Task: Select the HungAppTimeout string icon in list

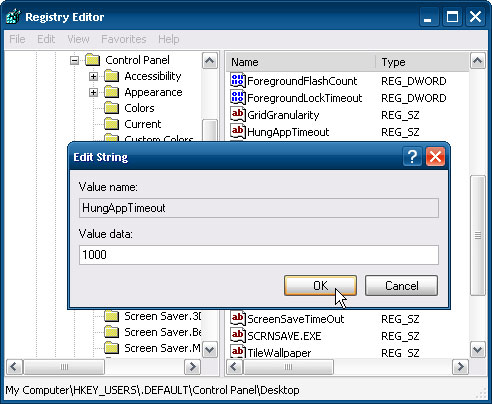Action: pyautogui.click(x=238, y=132)
